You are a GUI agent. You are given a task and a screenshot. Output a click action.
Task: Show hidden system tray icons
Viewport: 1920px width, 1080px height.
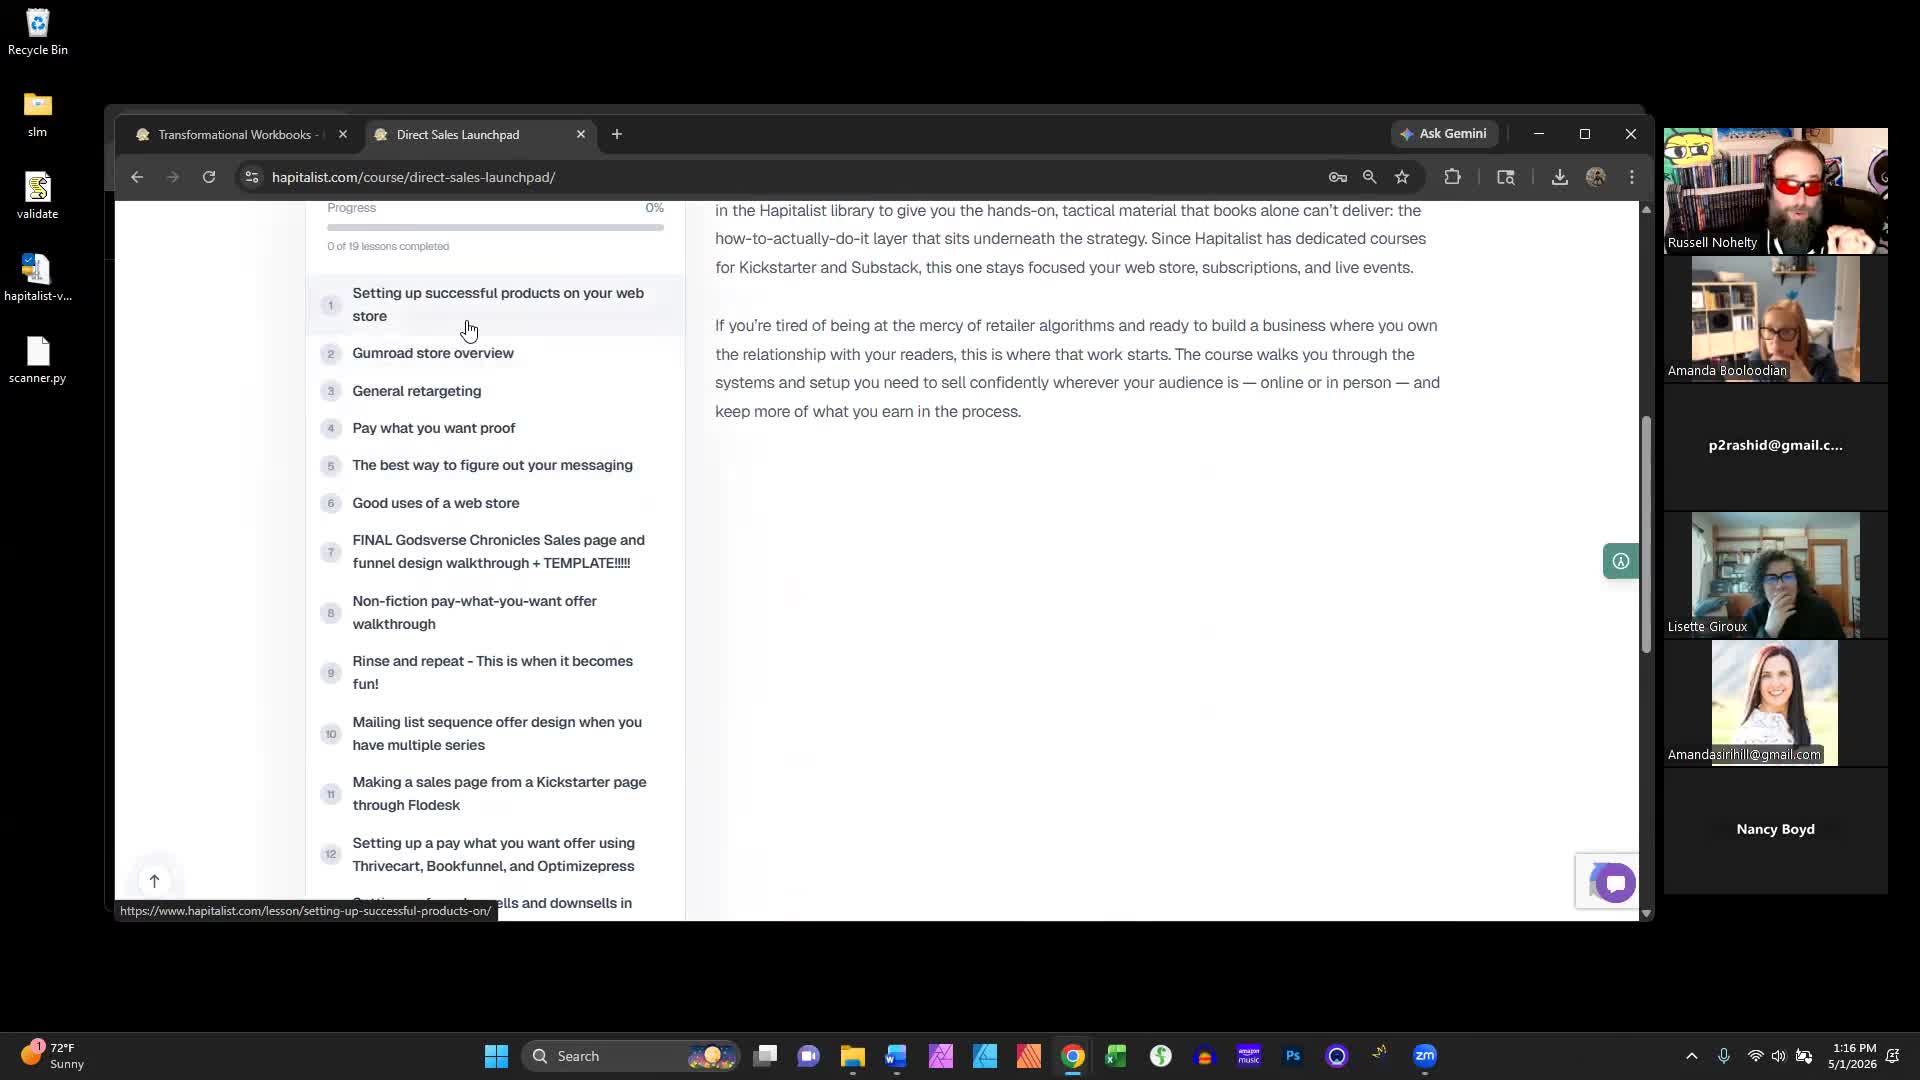pyautogui.click(x=1691, y=1056)
